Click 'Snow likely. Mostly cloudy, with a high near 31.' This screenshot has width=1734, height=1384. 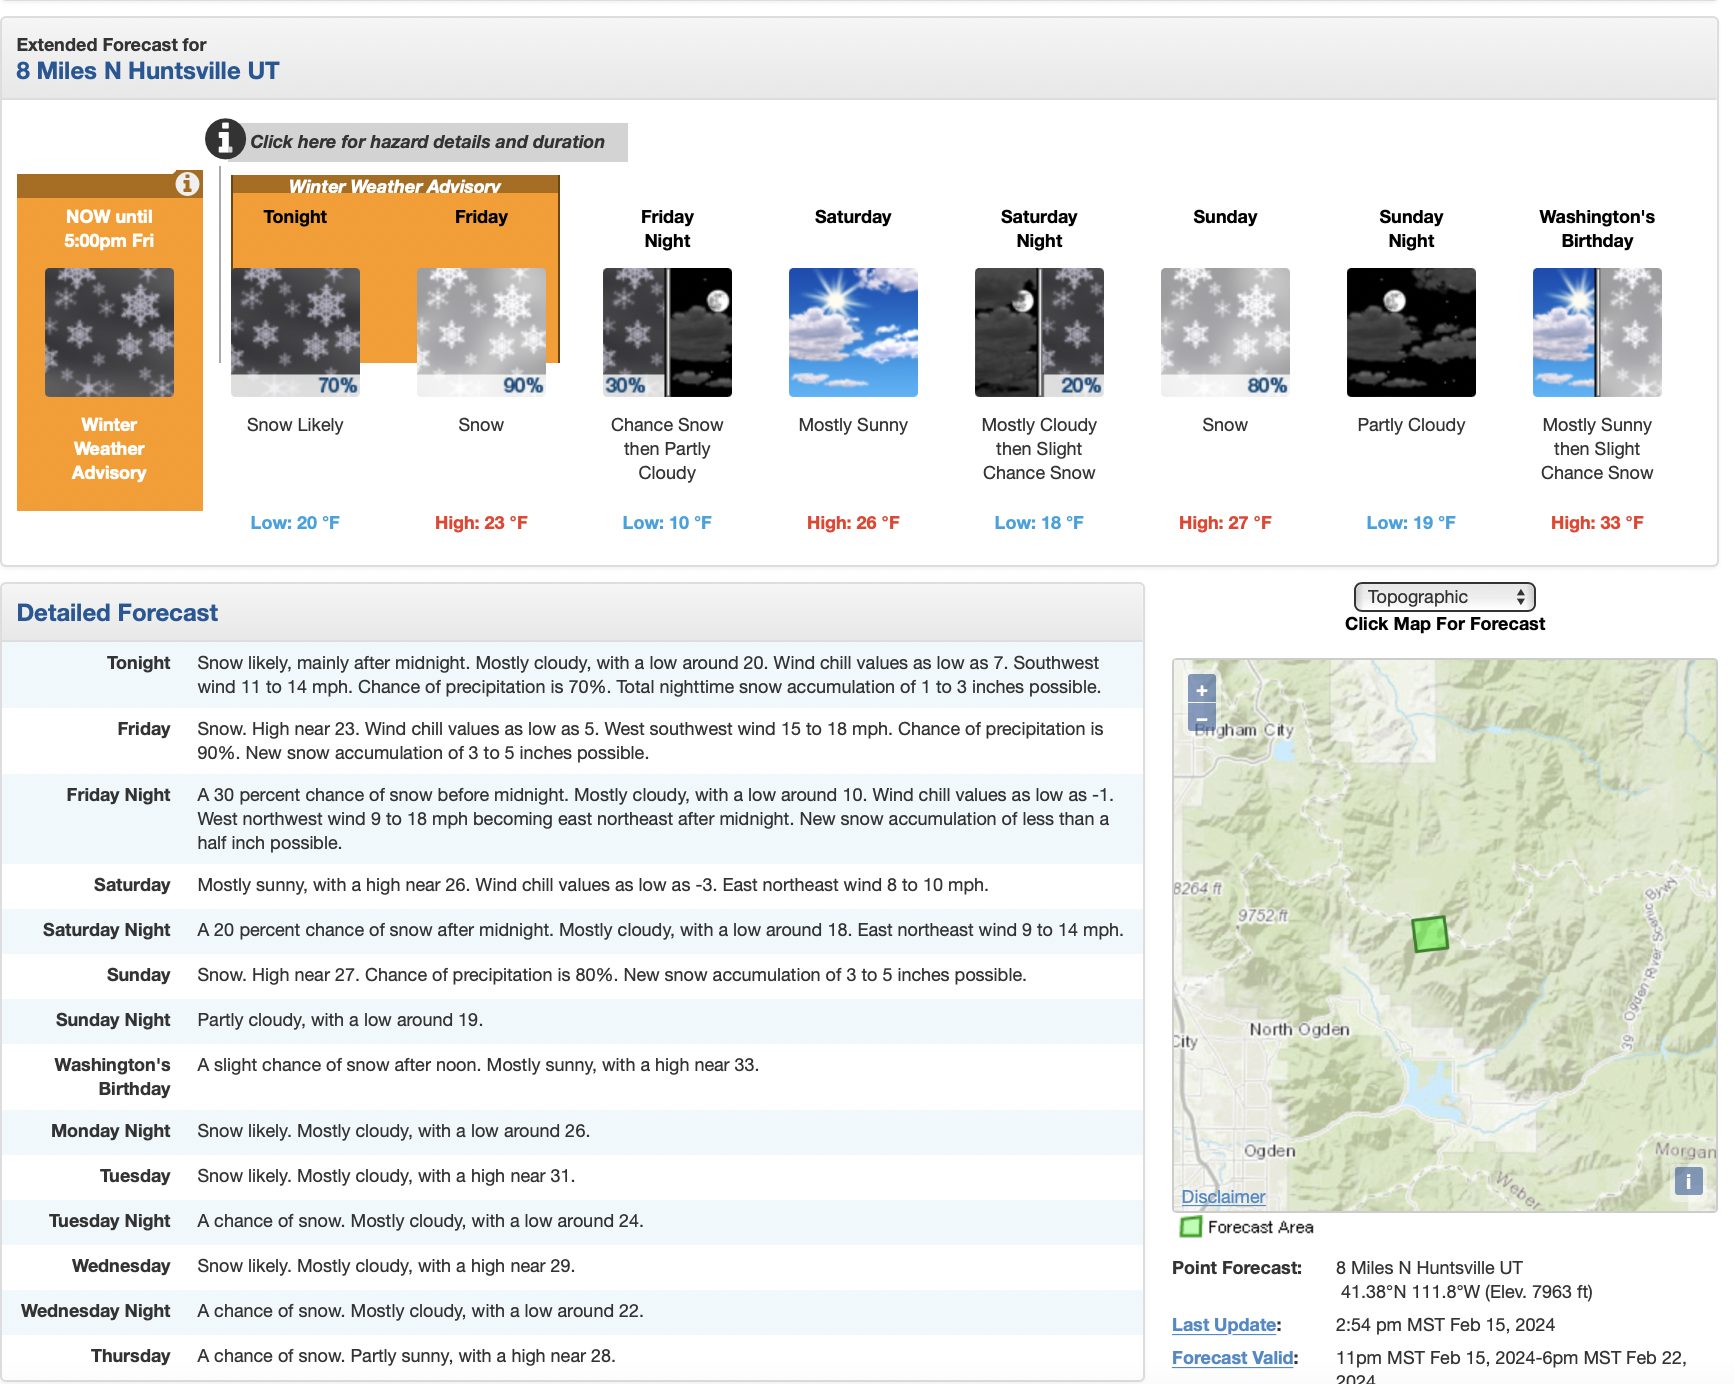(x=386, y=1176)
